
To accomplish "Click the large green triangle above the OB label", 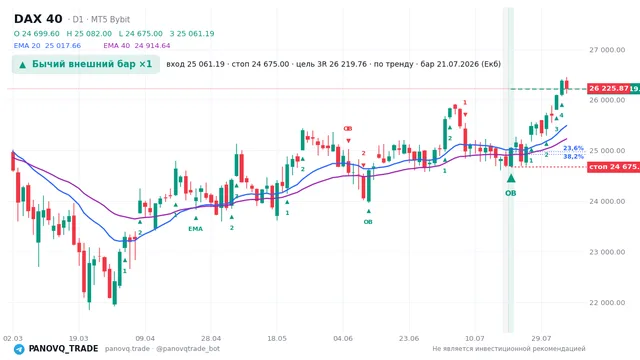I will (511, 178).
